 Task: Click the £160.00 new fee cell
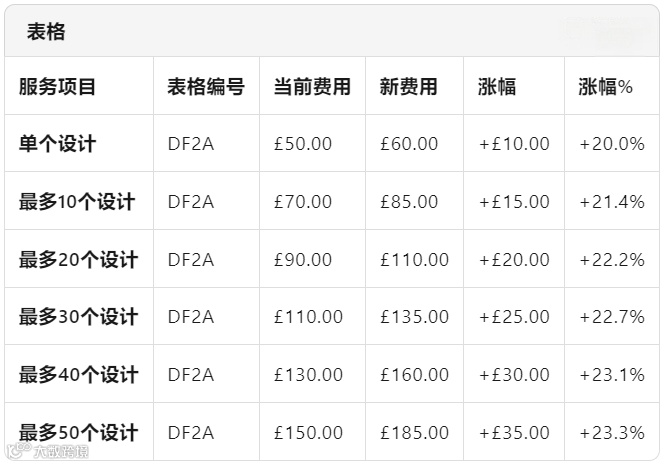pos(414,375)
